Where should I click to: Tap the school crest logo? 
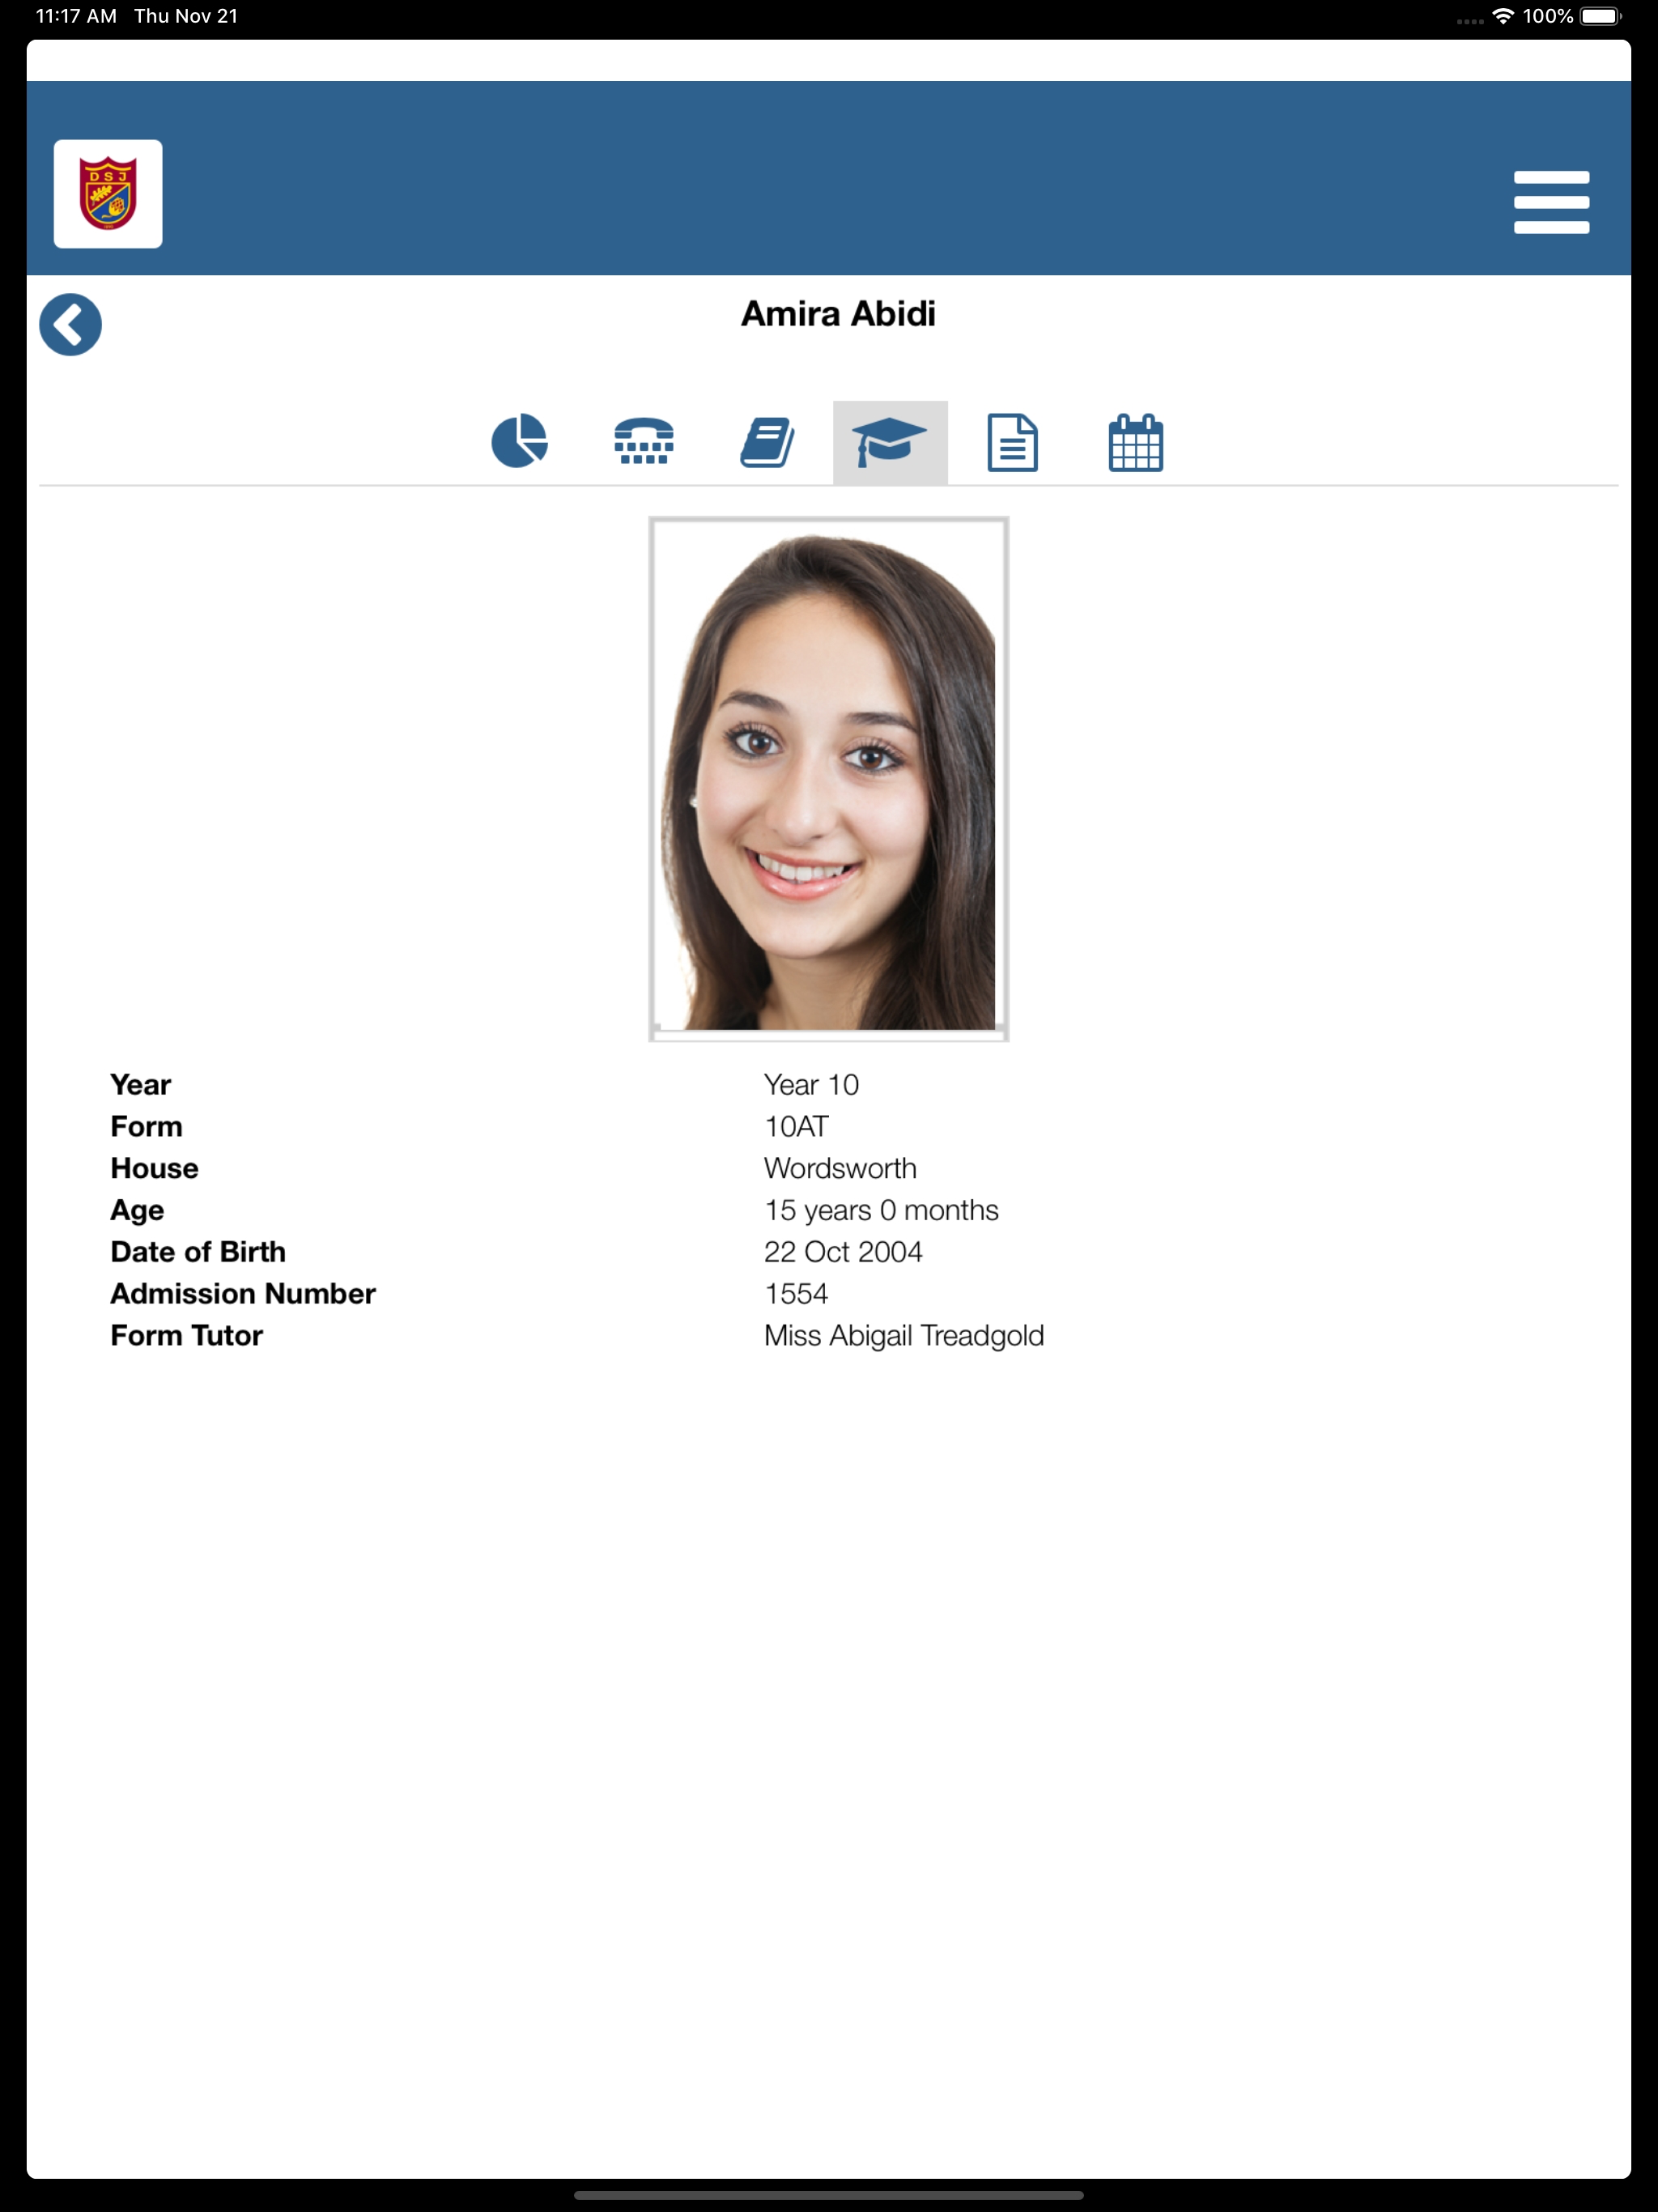[108, 194]
